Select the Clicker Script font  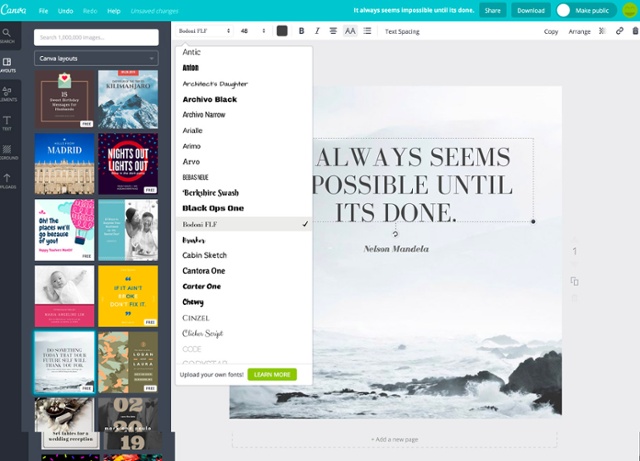[x=244, y=333]
